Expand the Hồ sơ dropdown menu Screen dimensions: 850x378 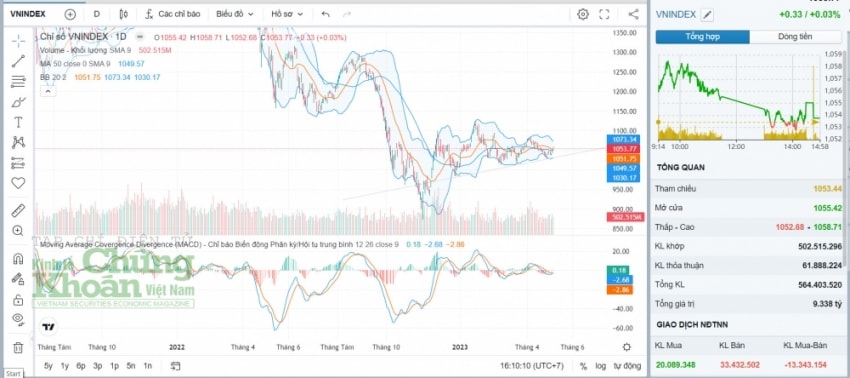click(x=287, y=14)
